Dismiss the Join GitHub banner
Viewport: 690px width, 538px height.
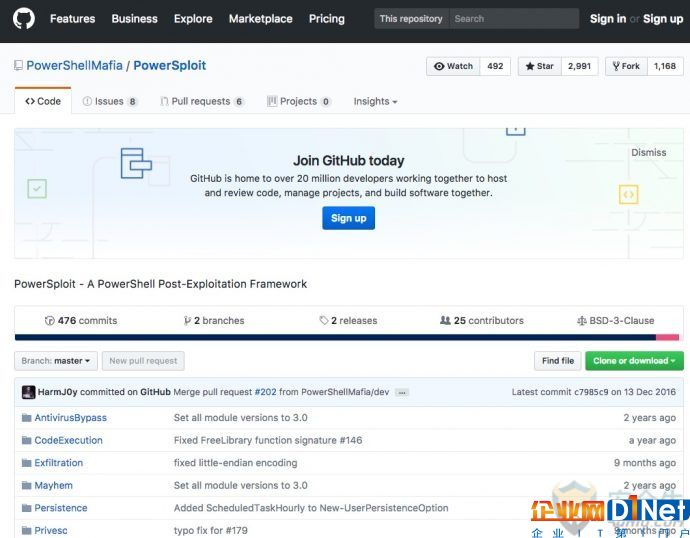(x=649, y=153)
